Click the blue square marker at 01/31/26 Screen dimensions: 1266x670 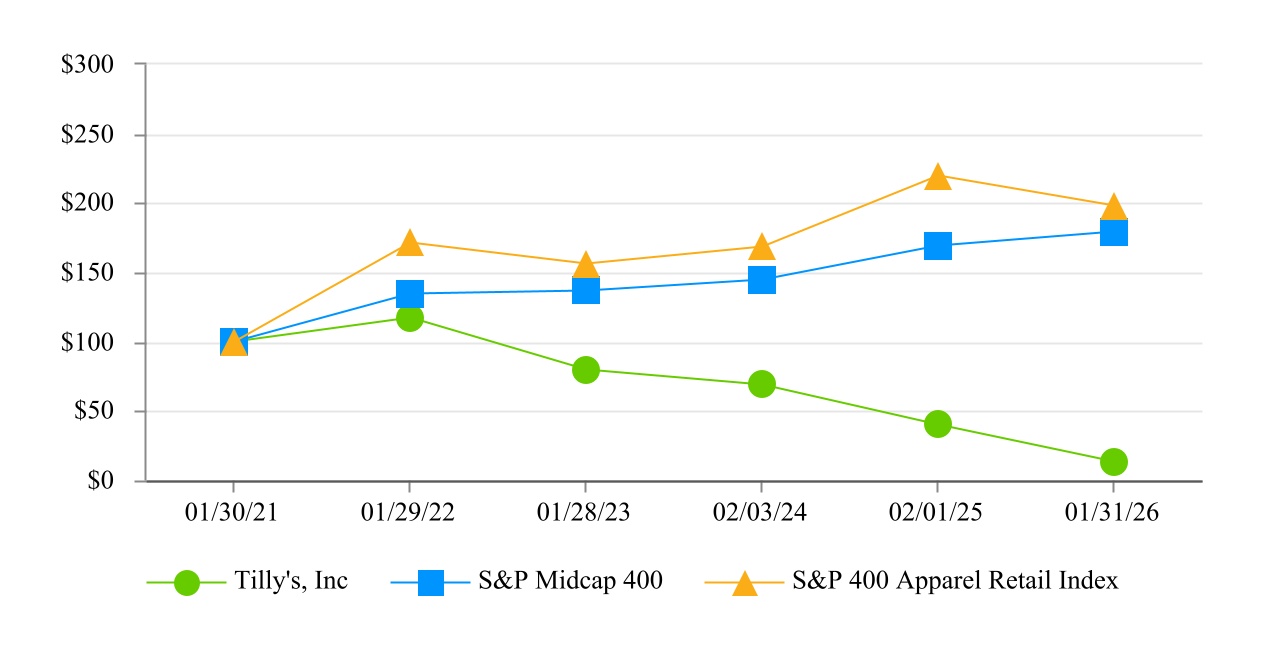pos(1114,232)
